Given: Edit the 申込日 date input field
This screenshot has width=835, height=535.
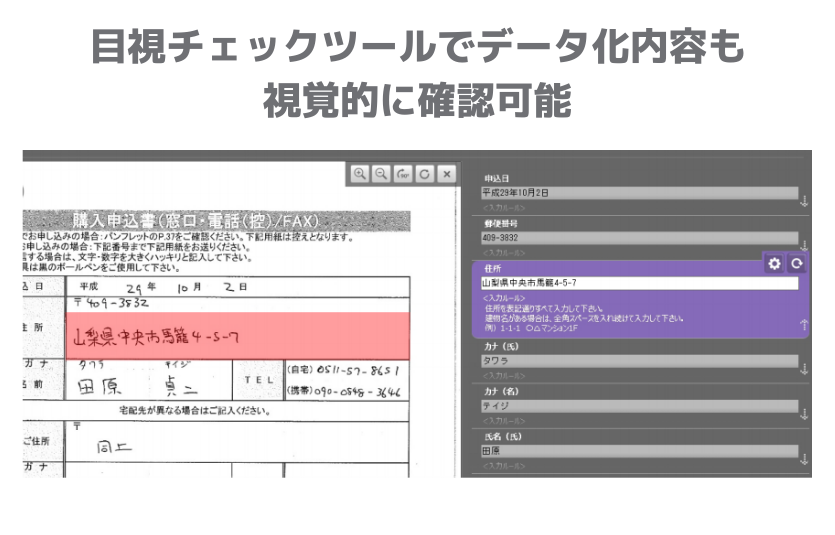Looking at the screenshot, I should click(x=639, y=192).
